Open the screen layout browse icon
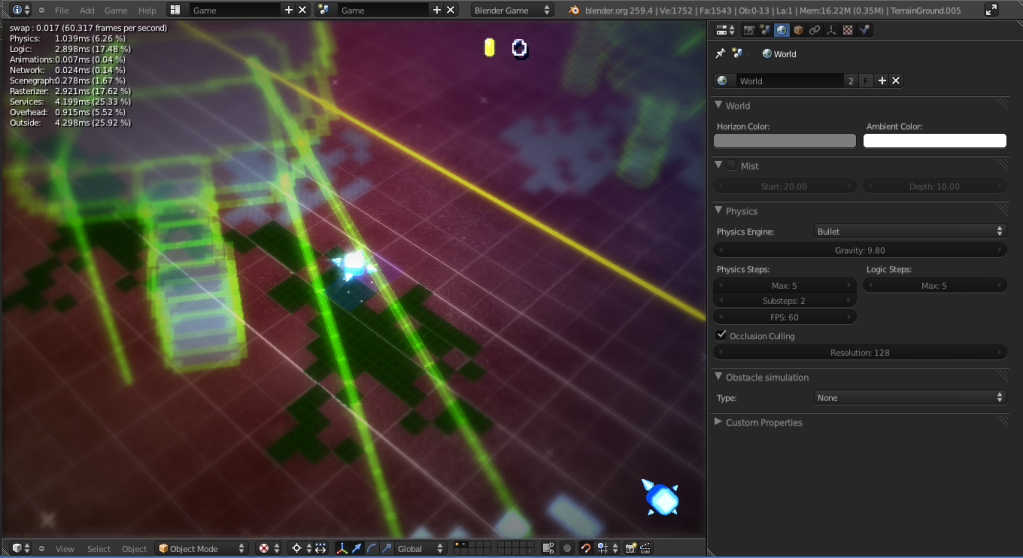This screenshot has height=558, width=1023. (x=176, y=10)
